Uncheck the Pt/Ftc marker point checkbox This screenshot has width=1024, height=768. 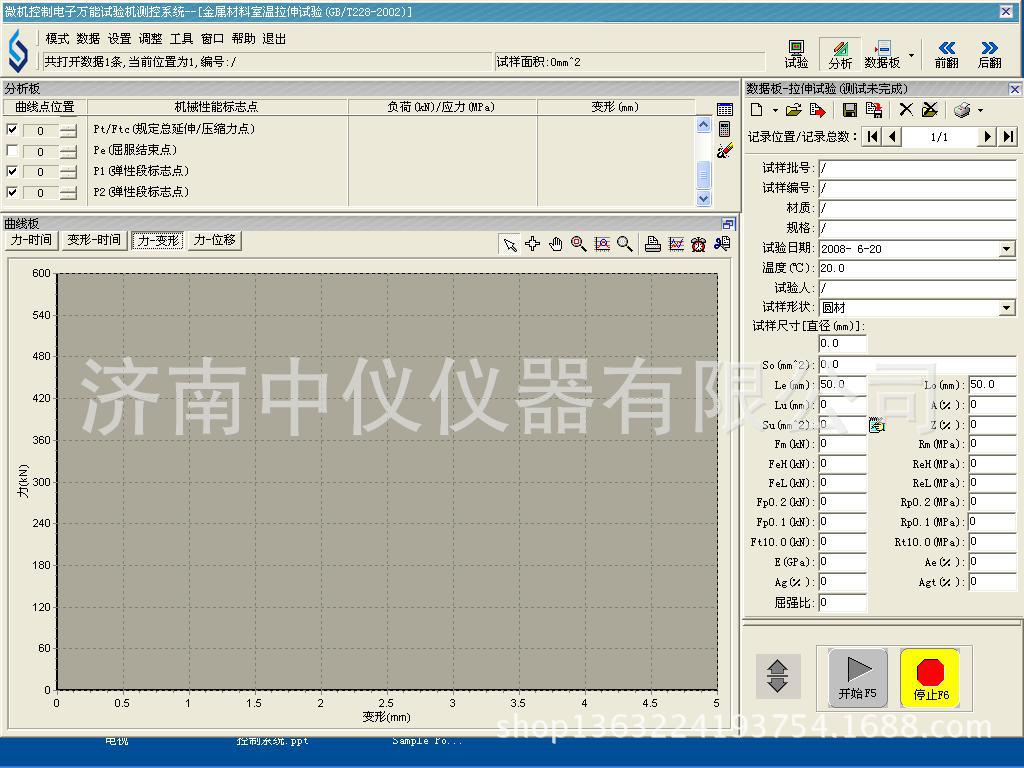click(12, 129)
